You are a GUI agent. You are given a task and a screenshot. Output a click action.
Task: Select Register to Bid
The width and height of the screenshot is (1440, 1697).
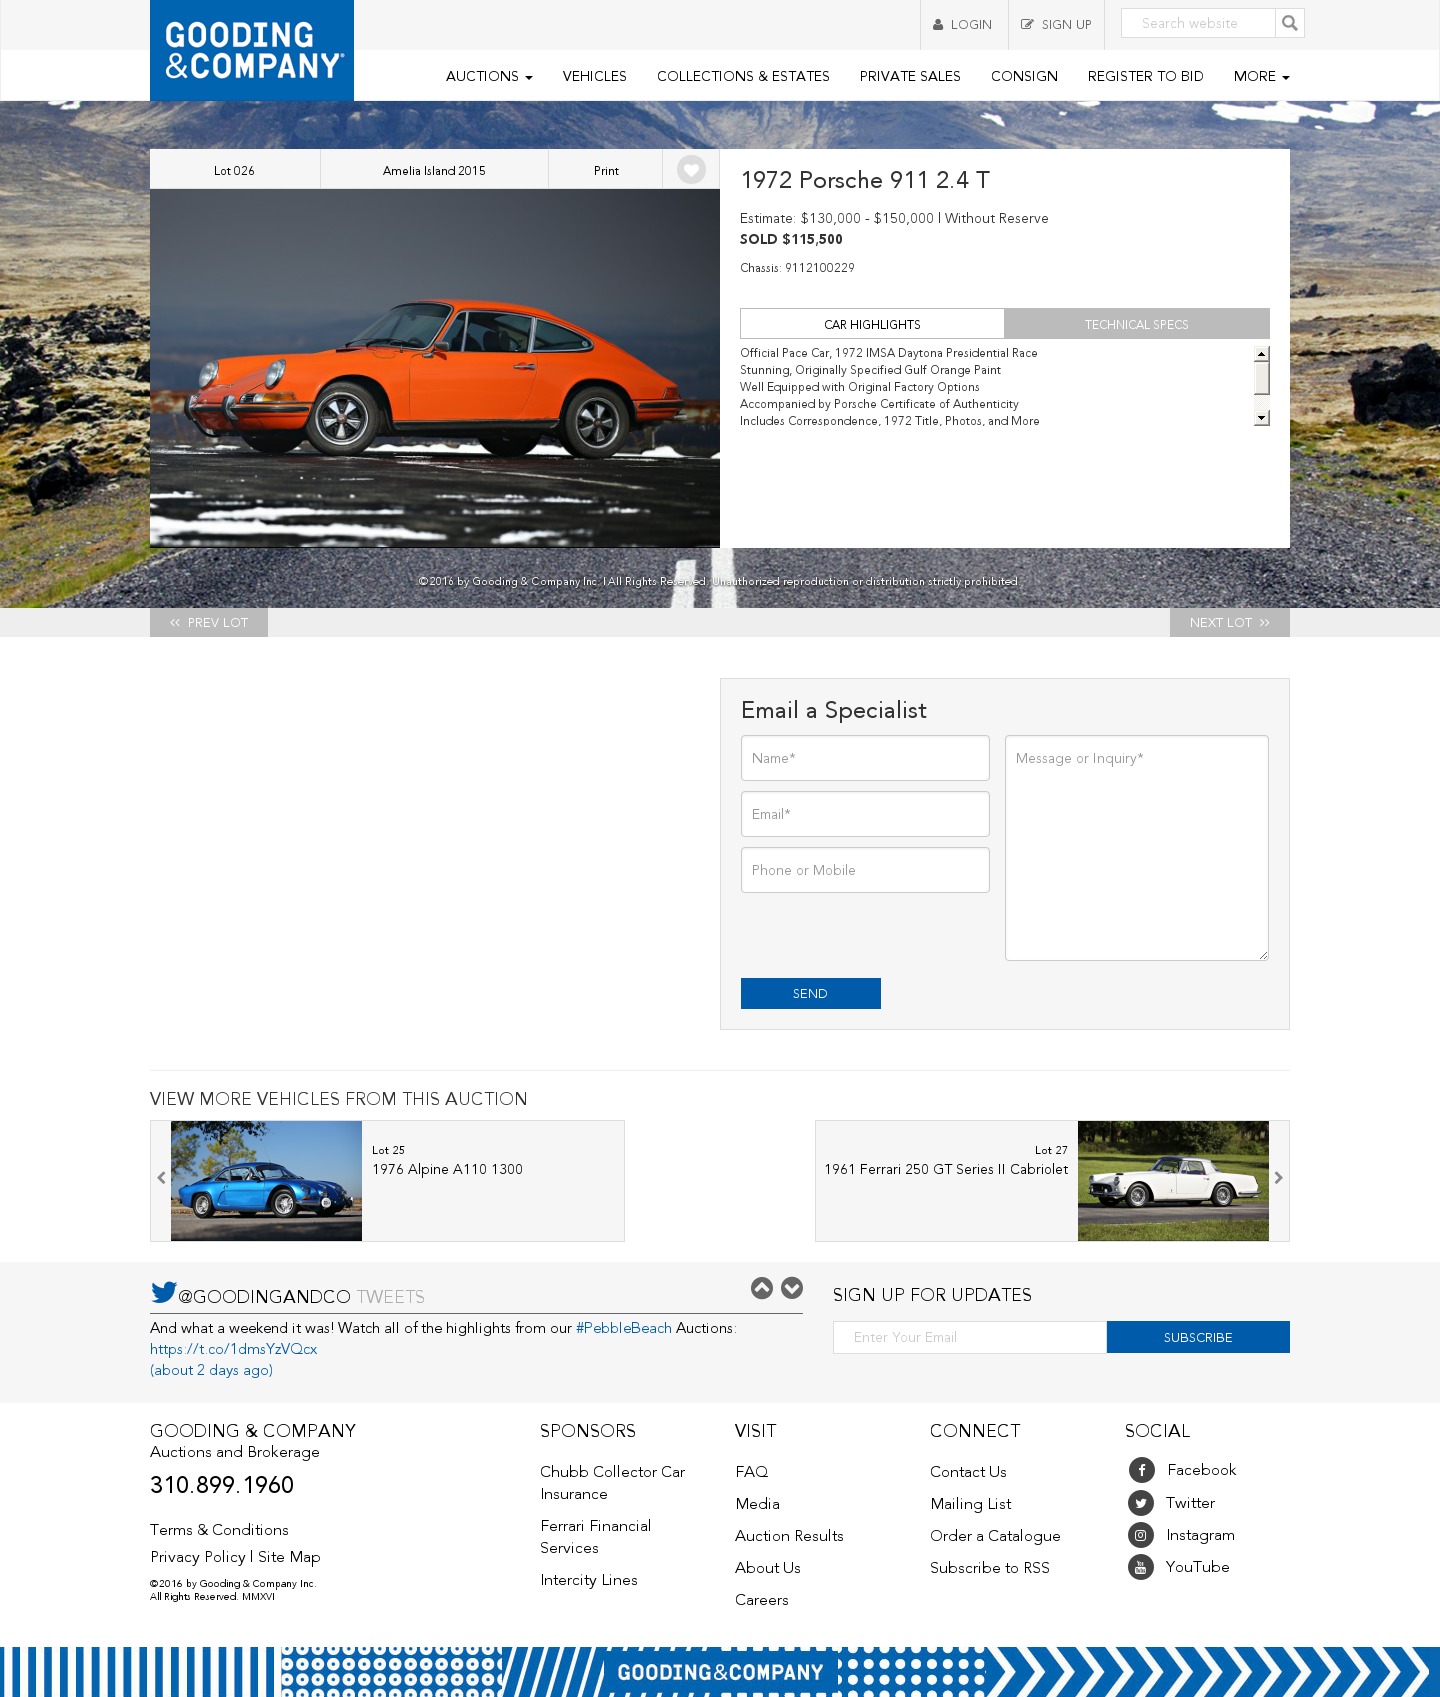point(1145,76)
